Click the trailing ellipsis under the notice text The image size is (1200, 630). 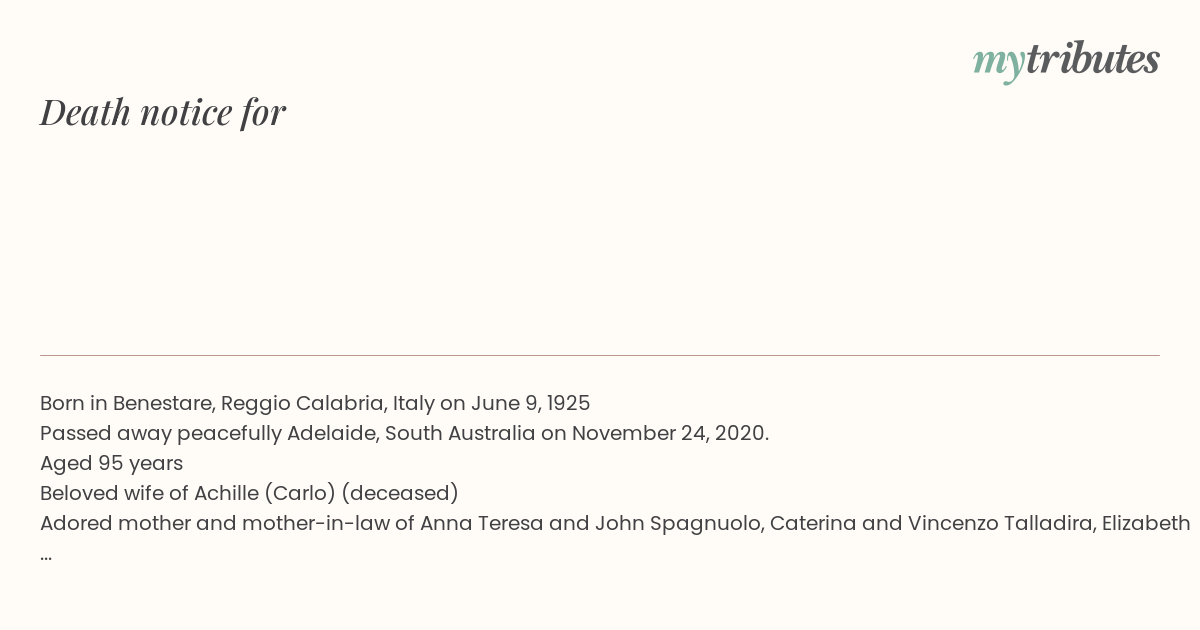click(46, 556)
